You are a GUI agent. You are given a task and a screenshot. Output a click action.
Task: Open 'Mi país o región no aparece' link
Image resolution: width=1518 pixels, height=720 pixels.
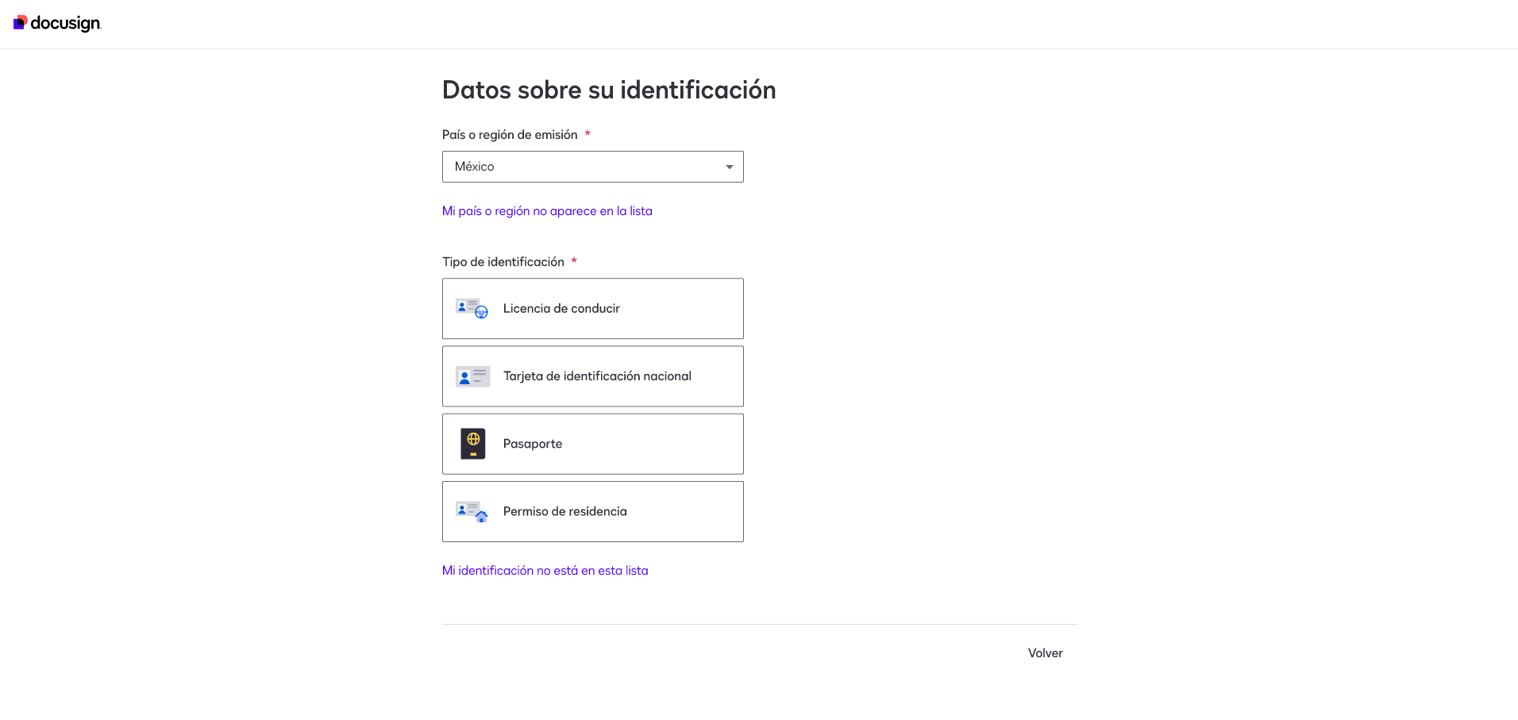pyautogui.click(x=547, y=211)
